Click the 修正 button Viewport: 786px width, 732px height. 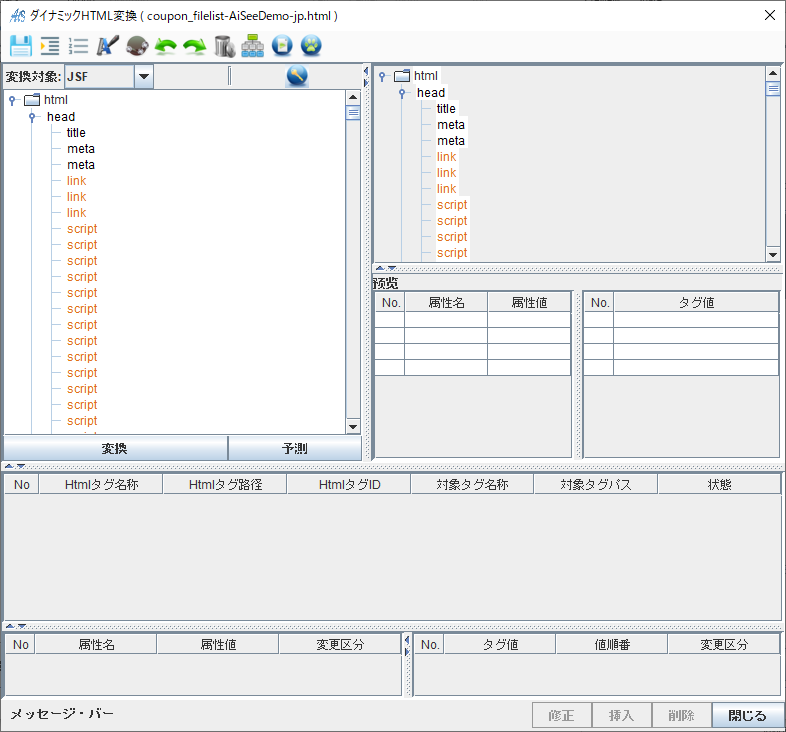[561, 715]
